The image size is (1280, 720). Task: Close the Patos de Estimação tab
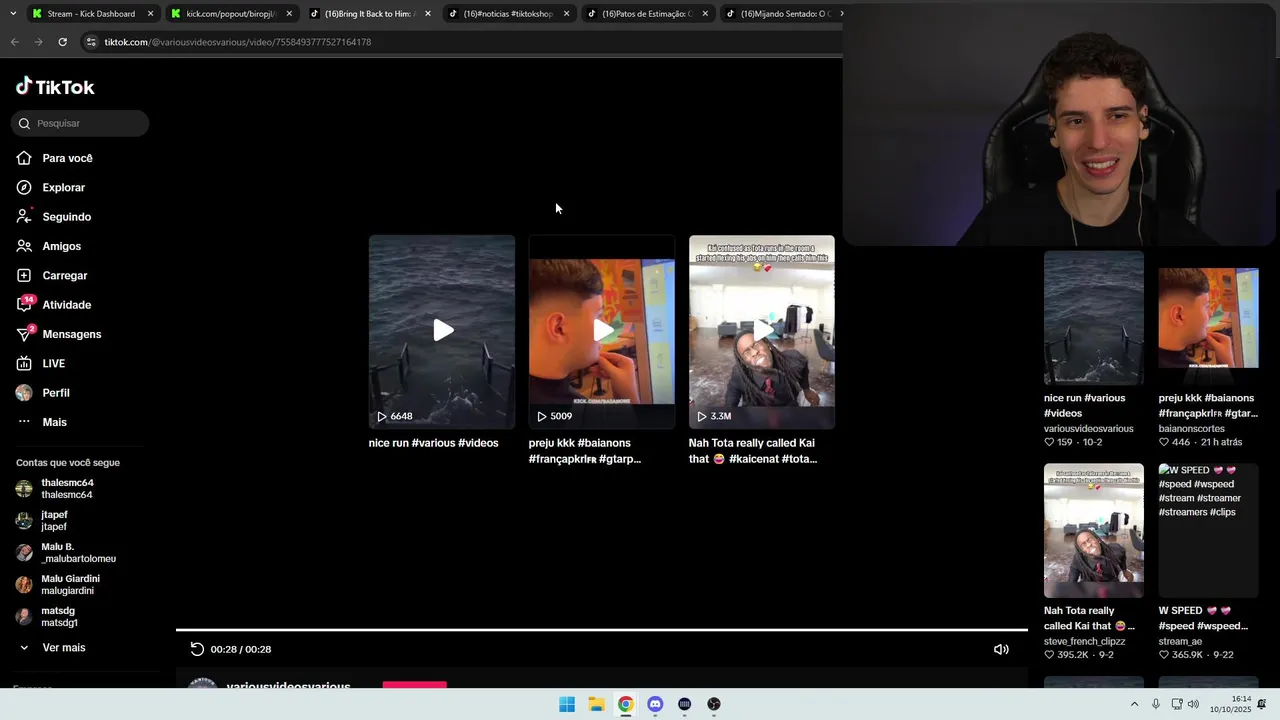[x=705, y=14]
